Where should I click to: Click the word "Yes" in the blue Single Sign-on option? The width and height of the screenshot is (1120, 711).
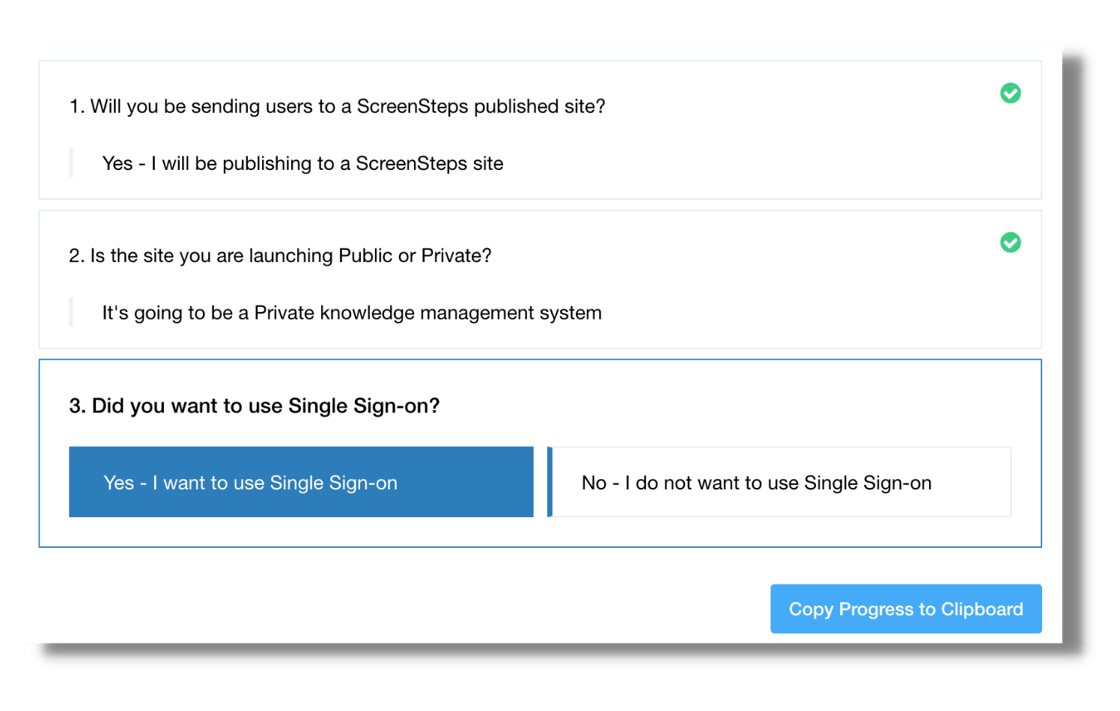(x=118, y=483)
